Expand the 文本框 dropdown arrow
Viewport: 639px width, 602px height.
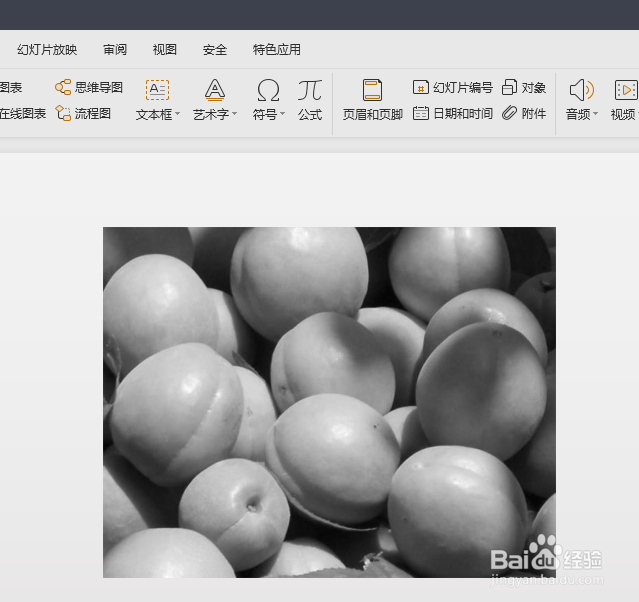[x=178, y=114]
